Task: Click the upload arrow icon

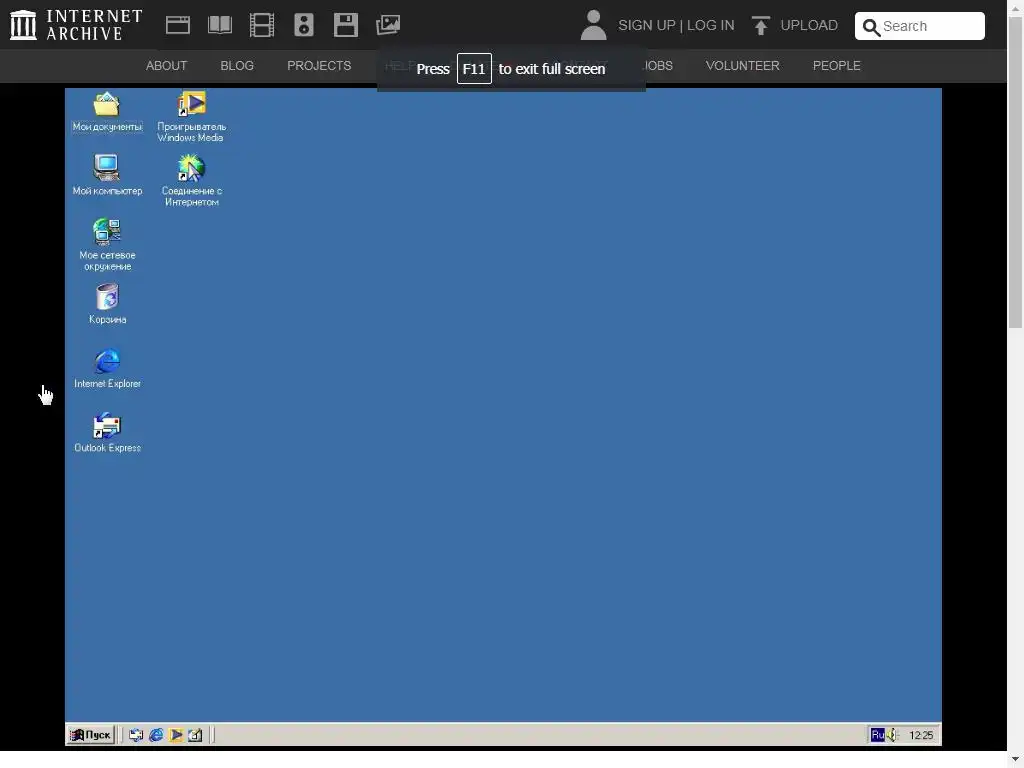Action: click(760, 25)
